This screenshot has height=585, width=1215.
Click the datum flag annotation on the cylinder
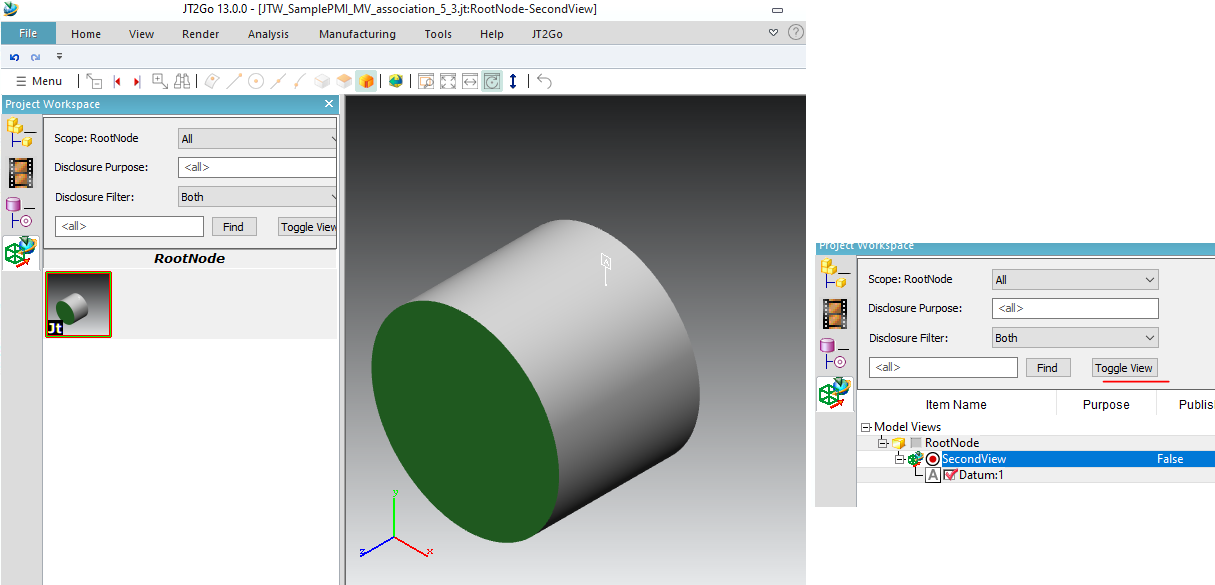[606, 268]
